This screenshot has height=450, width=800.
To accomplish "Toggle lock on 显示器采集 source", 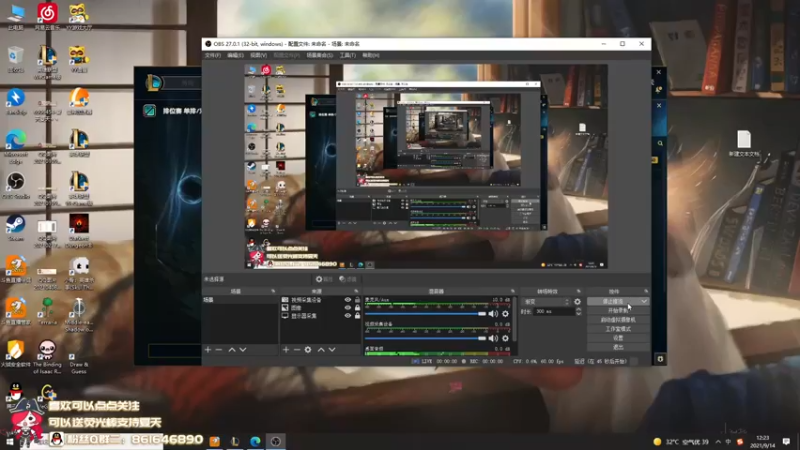I will [x=358, y=316].
